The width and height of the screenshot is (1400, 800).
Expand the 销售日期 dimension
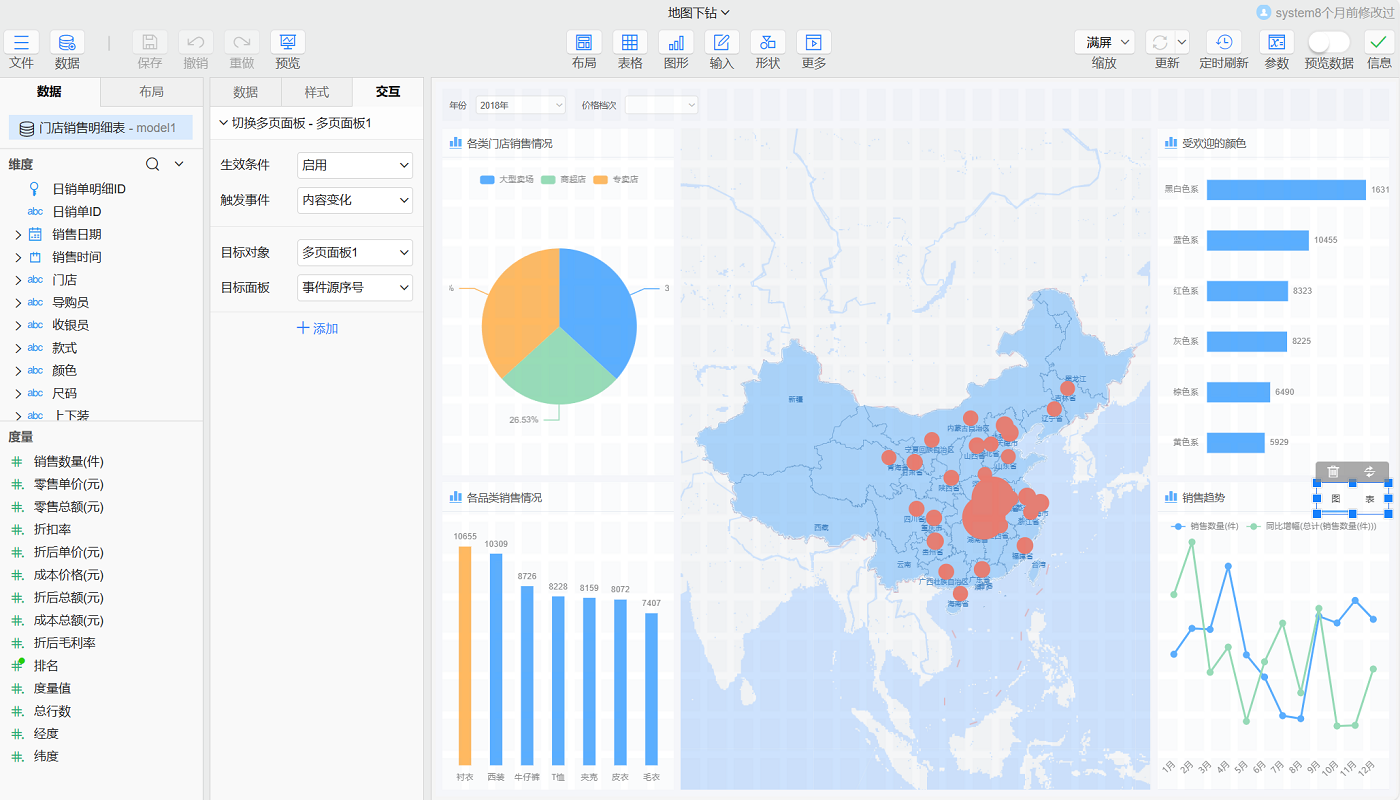pyautogui.click(x=18, y=235)
